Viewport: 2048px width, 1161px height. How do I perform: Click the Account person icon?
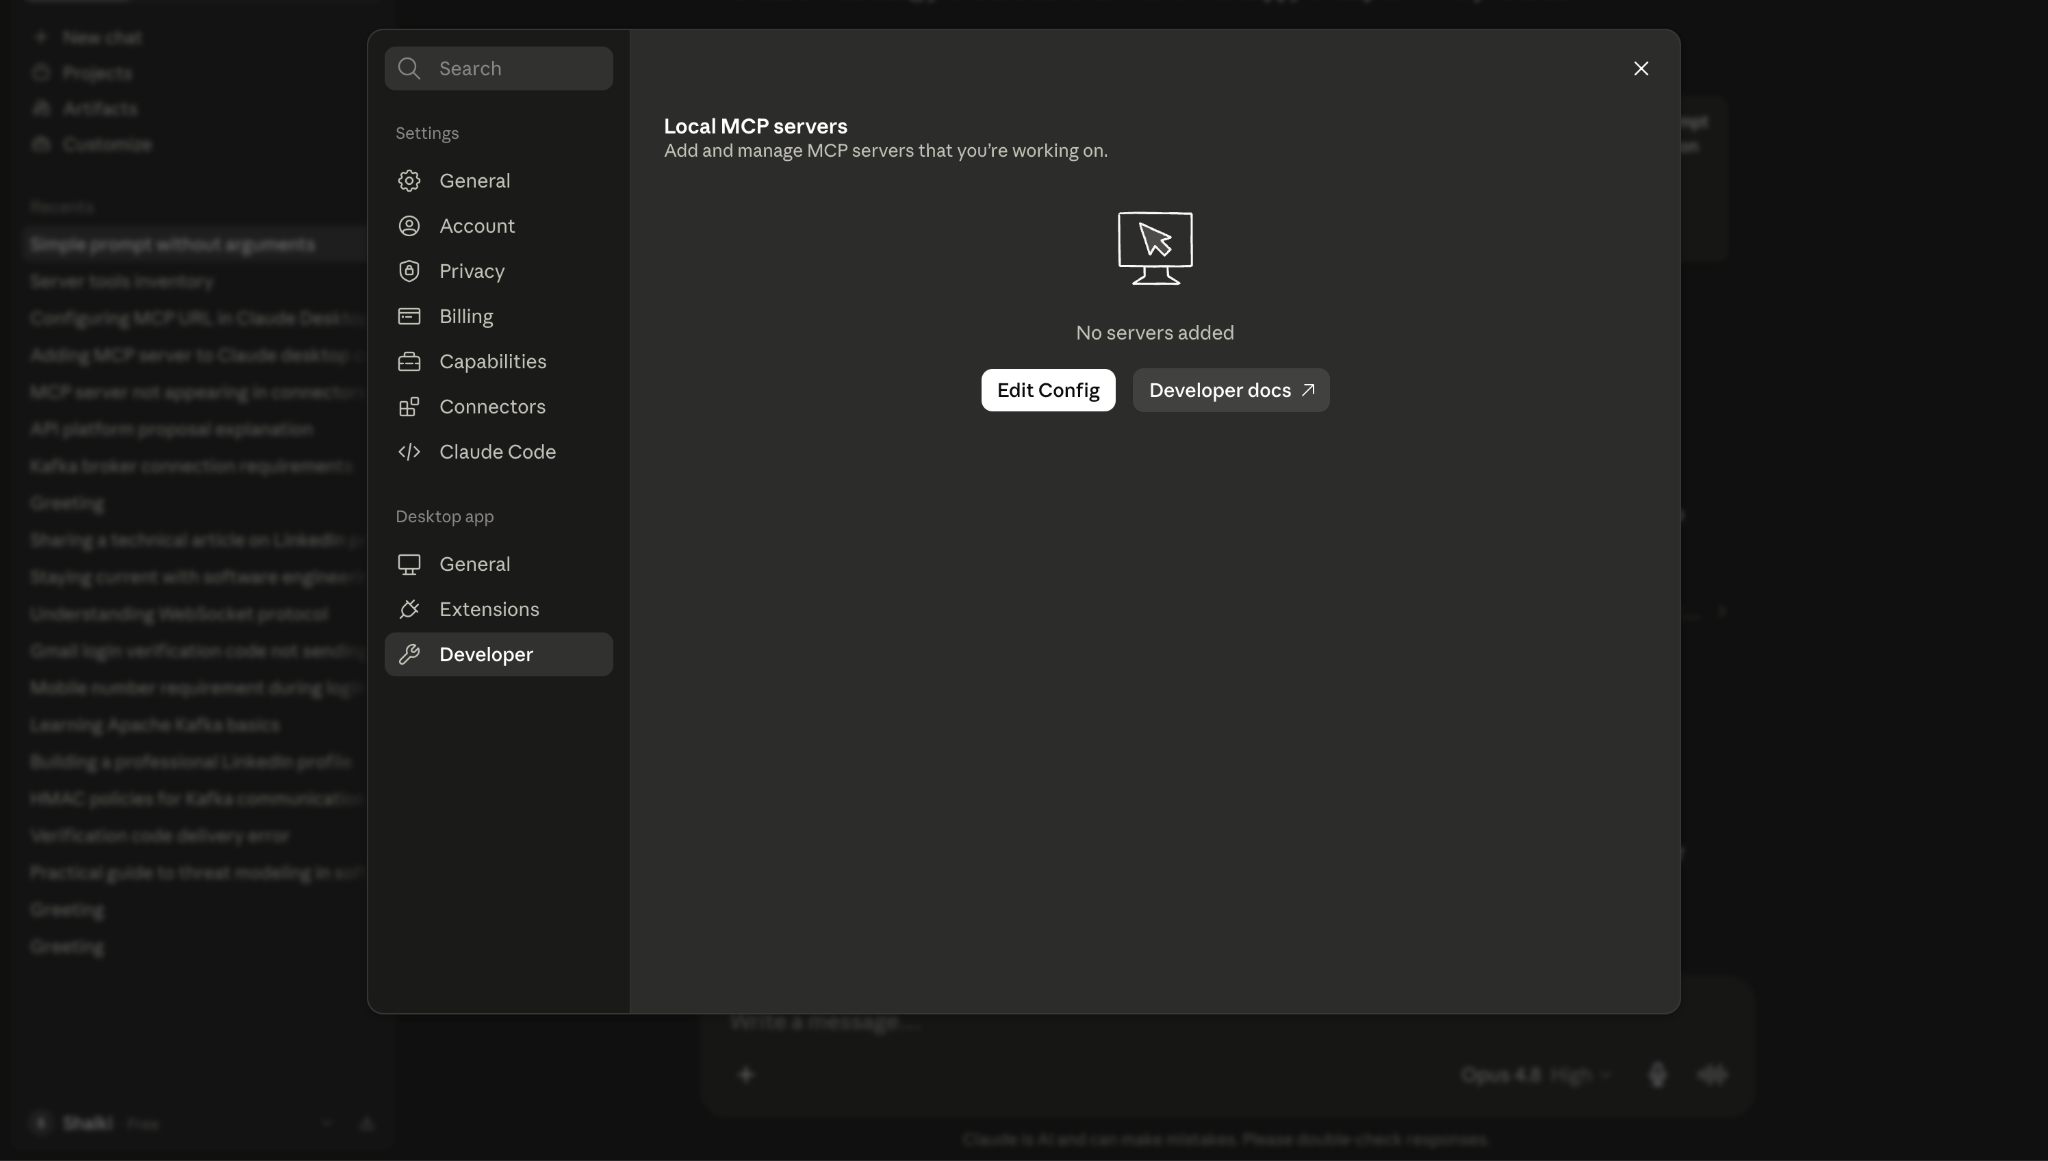409,226
